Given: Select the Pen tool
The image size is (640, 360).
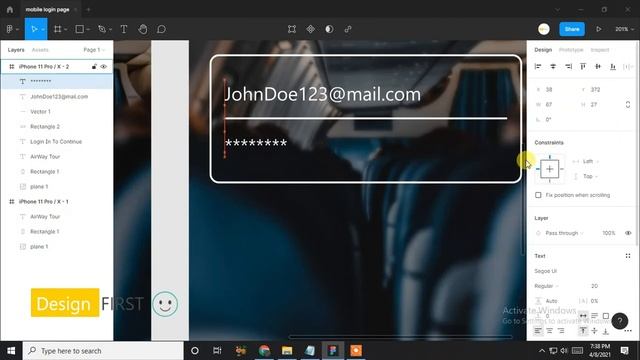Looking at the screenshot, I should (x=102, y=29).
